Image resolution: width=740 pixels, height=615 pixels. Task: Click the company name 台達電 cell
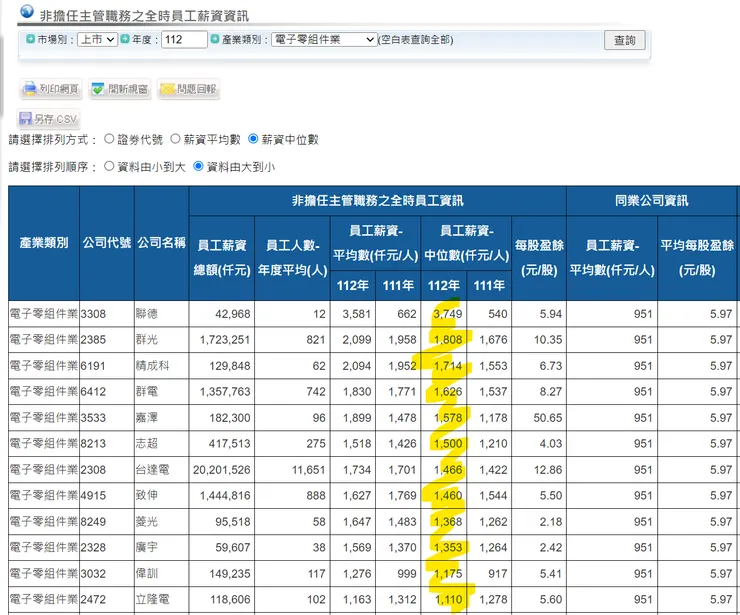pos(148,470)
